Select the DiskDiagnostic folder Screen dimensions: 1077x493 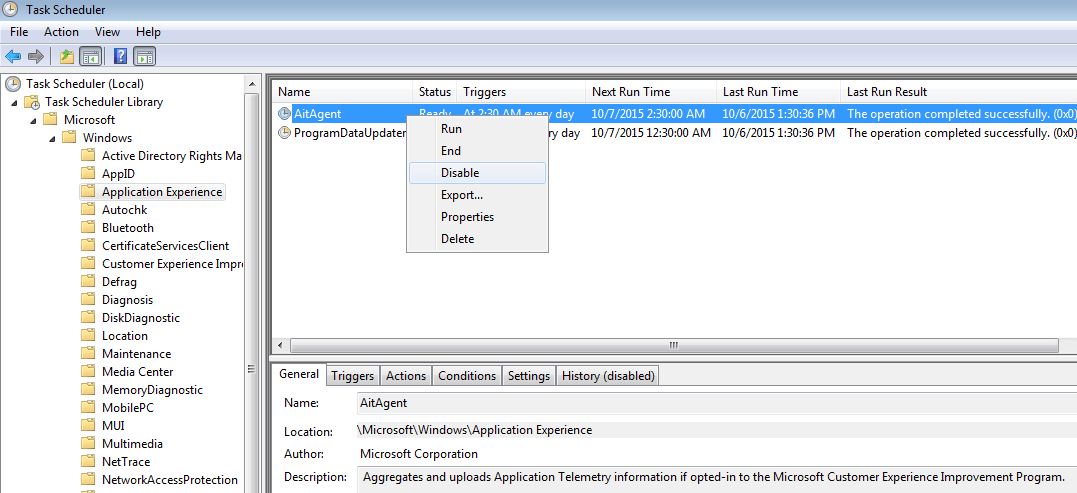click(141, 317)
